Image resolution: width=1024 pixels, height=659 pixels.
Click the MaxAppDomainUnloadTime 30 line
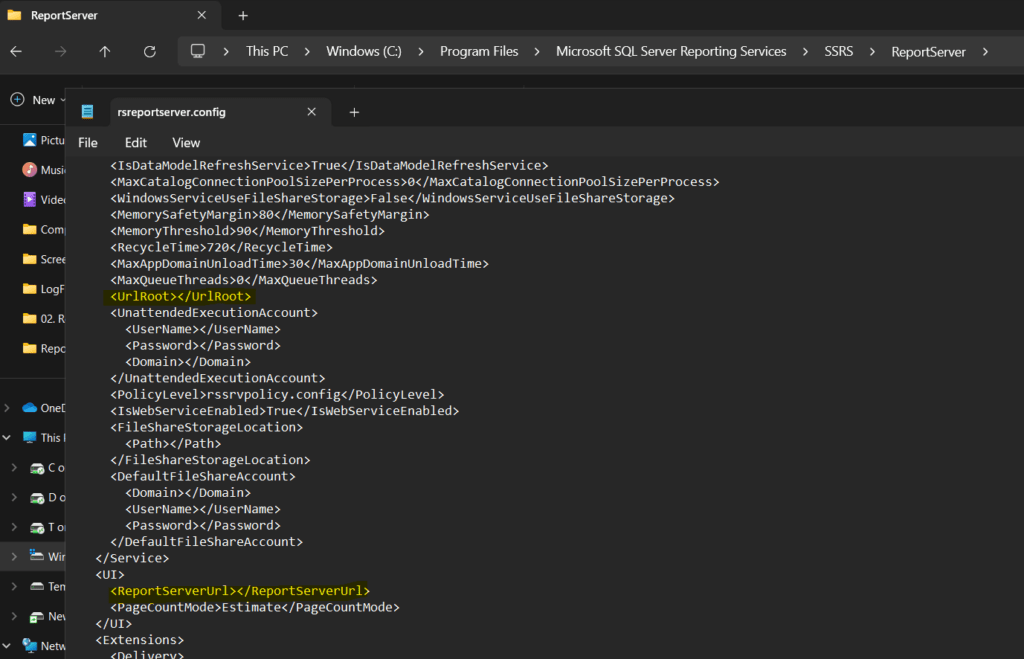tap(299, 264)
